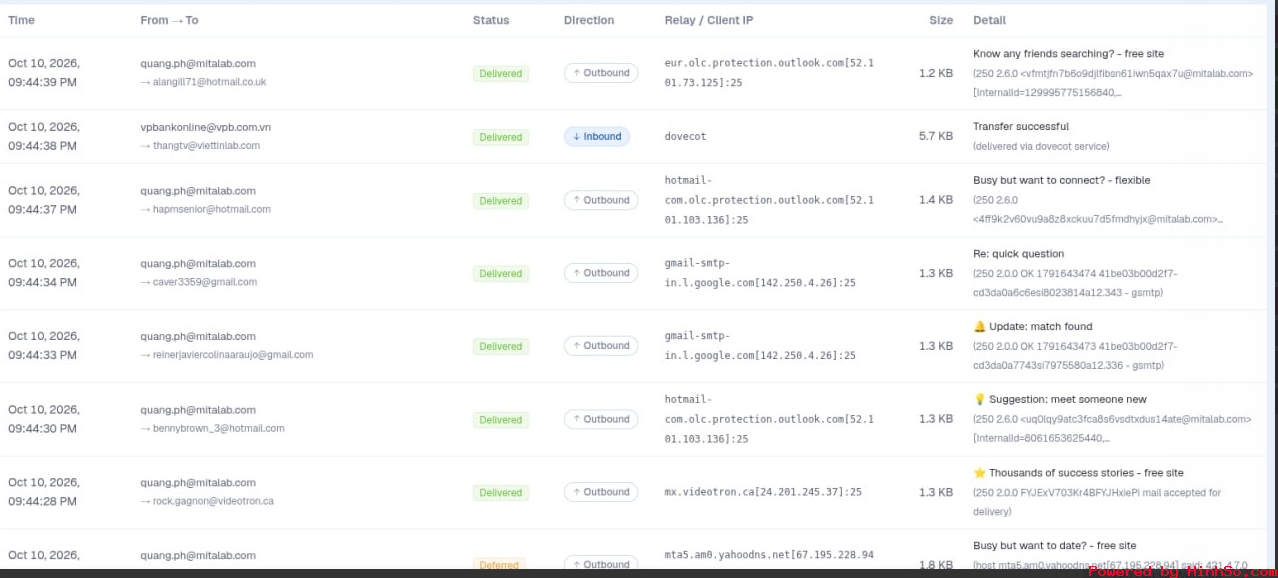Image resolution: width=1278 pixels, height=578 pixels.
Task: Click Outbound badge in bennybrown_3 row
Action: click(601, 419)
